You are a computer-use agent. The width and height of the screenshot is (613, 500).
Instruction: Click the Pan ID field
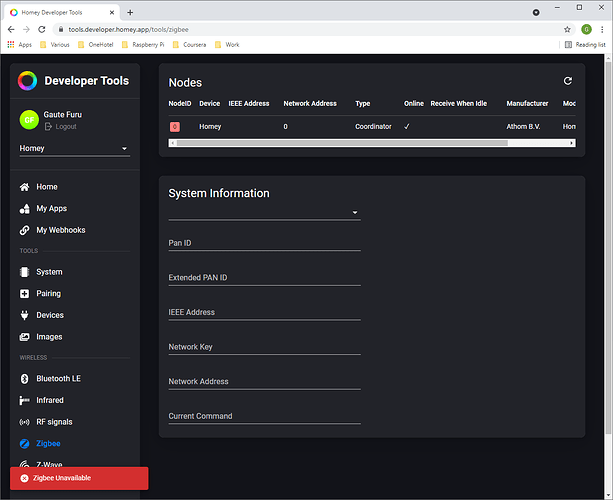264,243
